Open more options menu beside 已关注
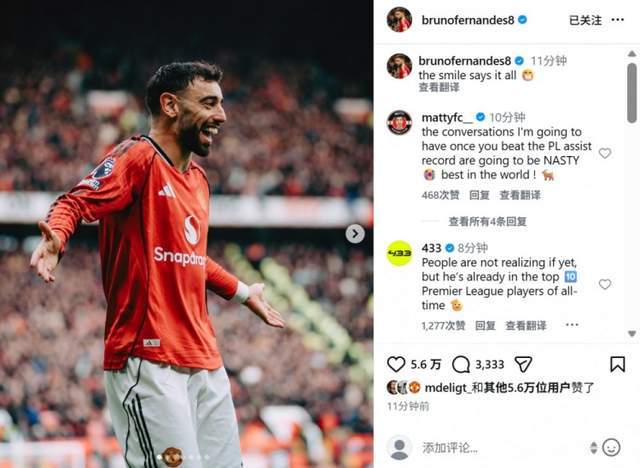The image size is (640, 468). tap(618, 20)
